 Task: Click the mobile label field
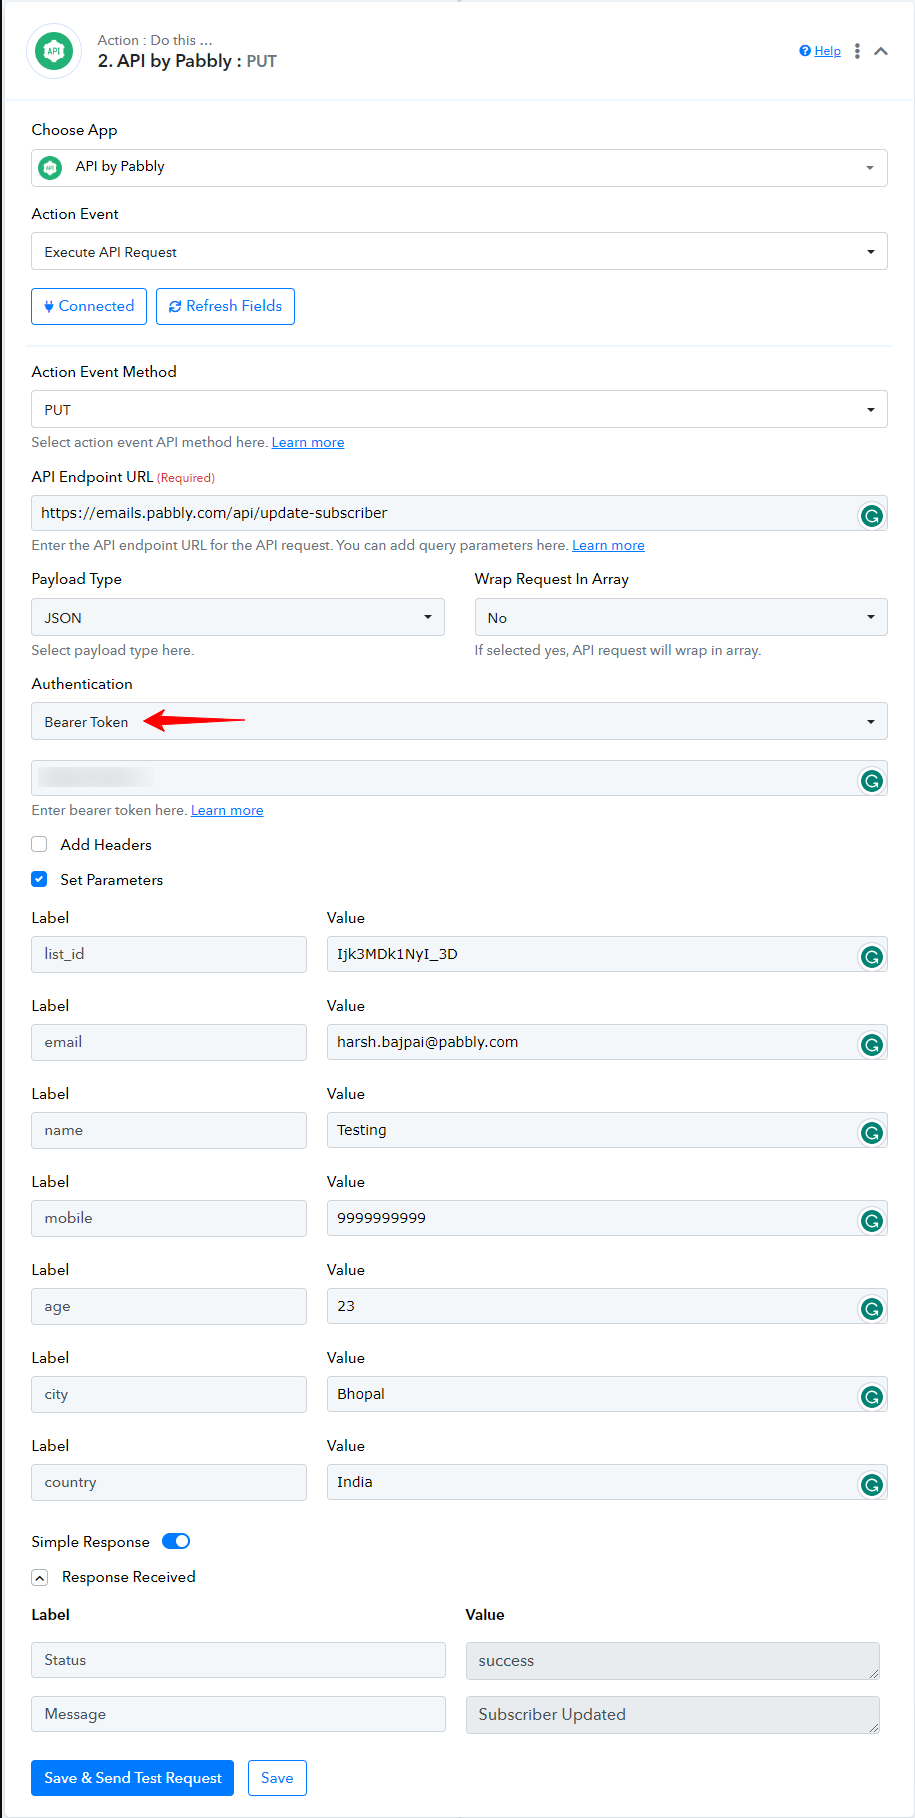(169, 1218)
